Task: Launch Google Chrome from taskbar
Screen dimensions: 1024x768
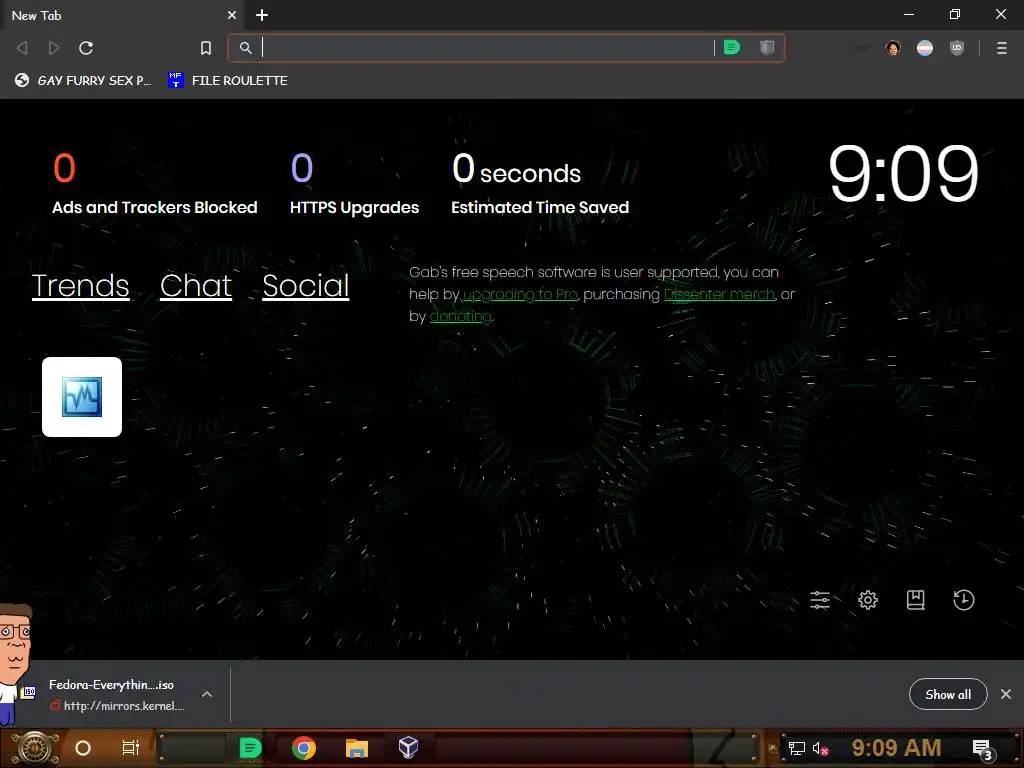Action: coord(304,748)
